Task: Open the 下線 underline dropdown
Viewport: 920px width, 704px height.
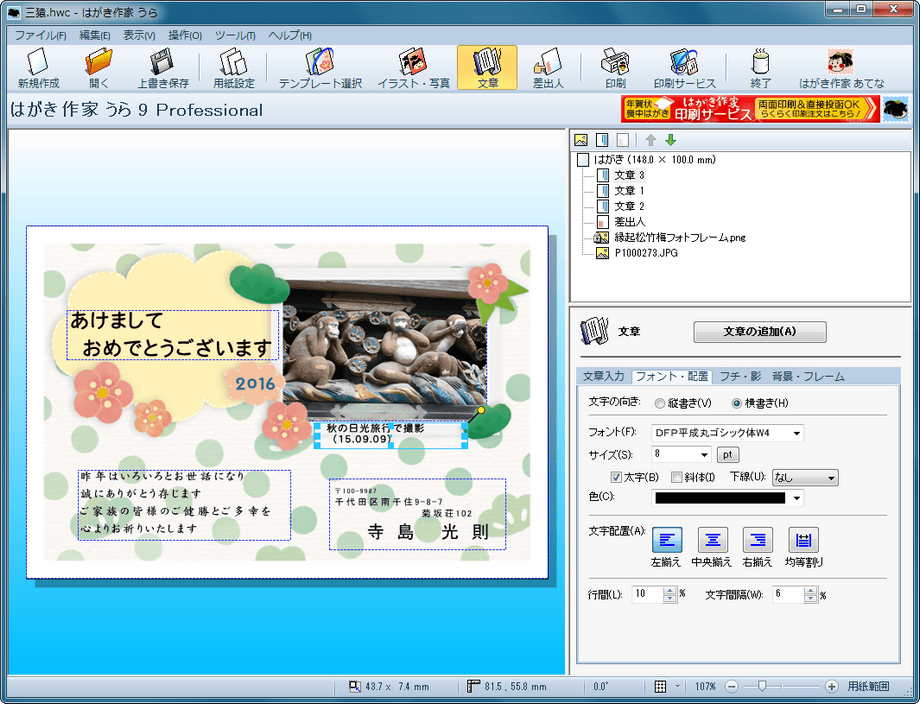Action: [x=804, y=478]
